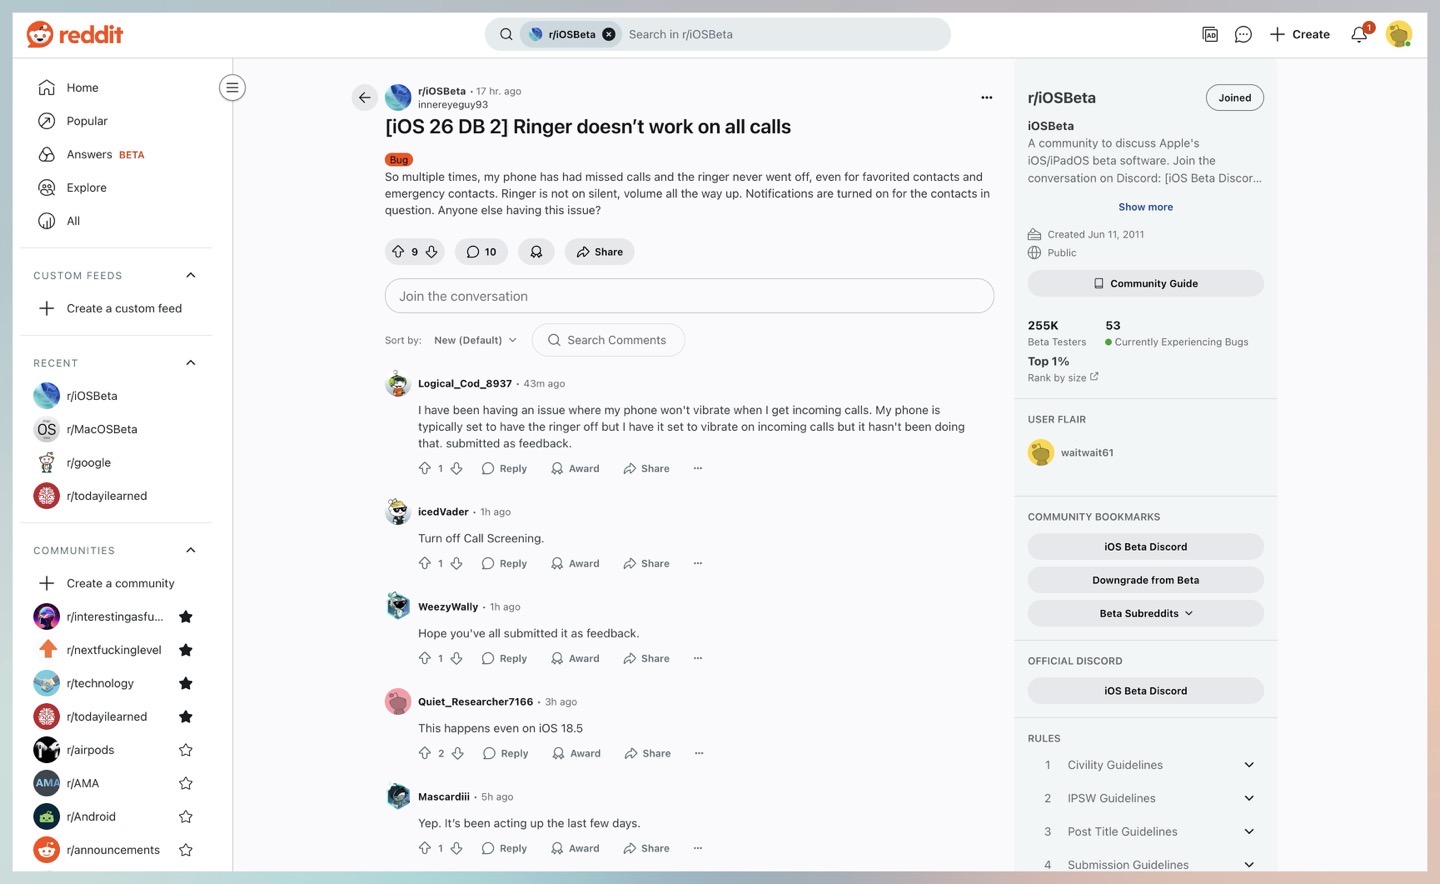Open more options on WeezyWally's comment

(x=698, y=658)
